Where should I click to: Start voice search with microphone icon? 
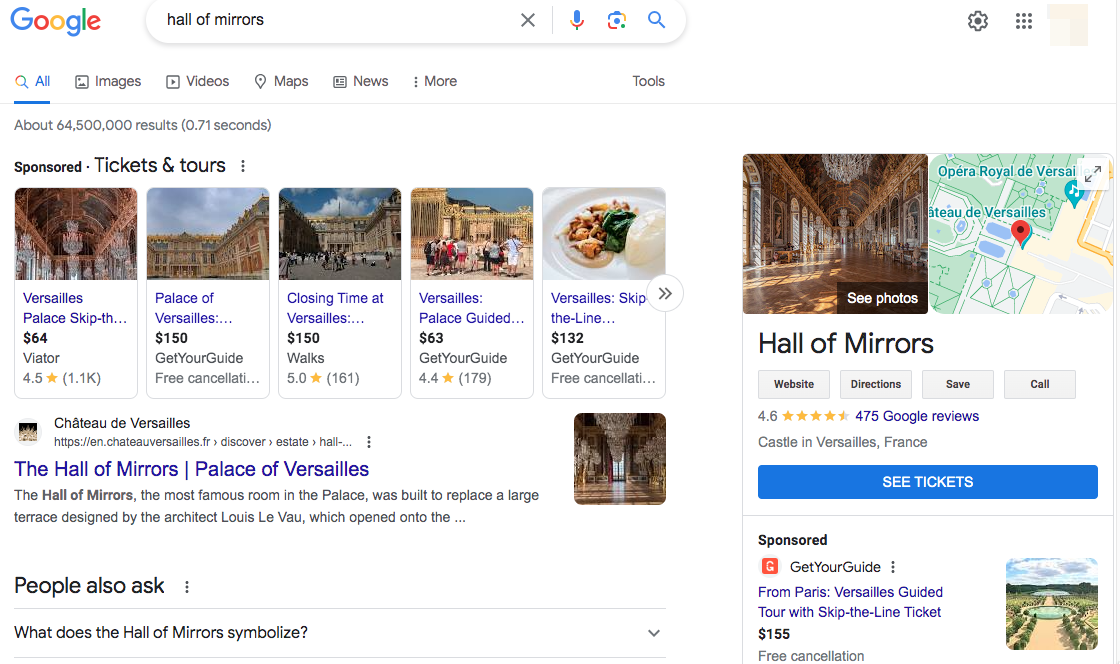(577, 20)
